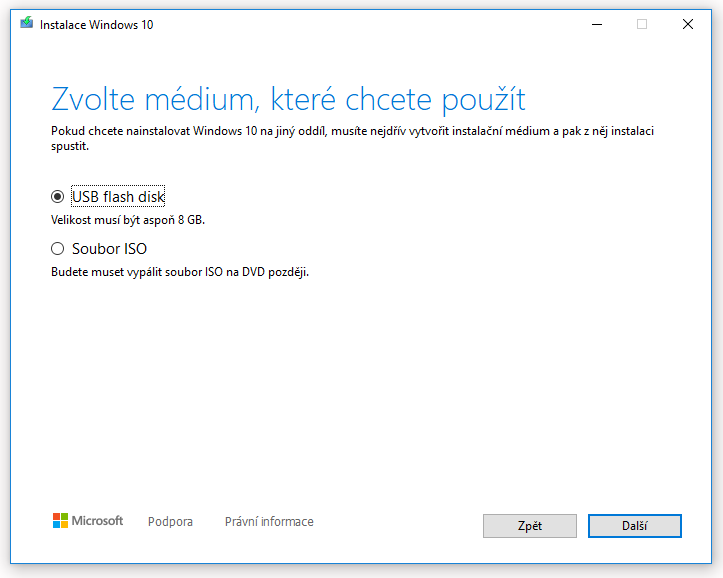Open the Právní informace link
Viewport: 723px width, 578px height.
pos(269,522)
